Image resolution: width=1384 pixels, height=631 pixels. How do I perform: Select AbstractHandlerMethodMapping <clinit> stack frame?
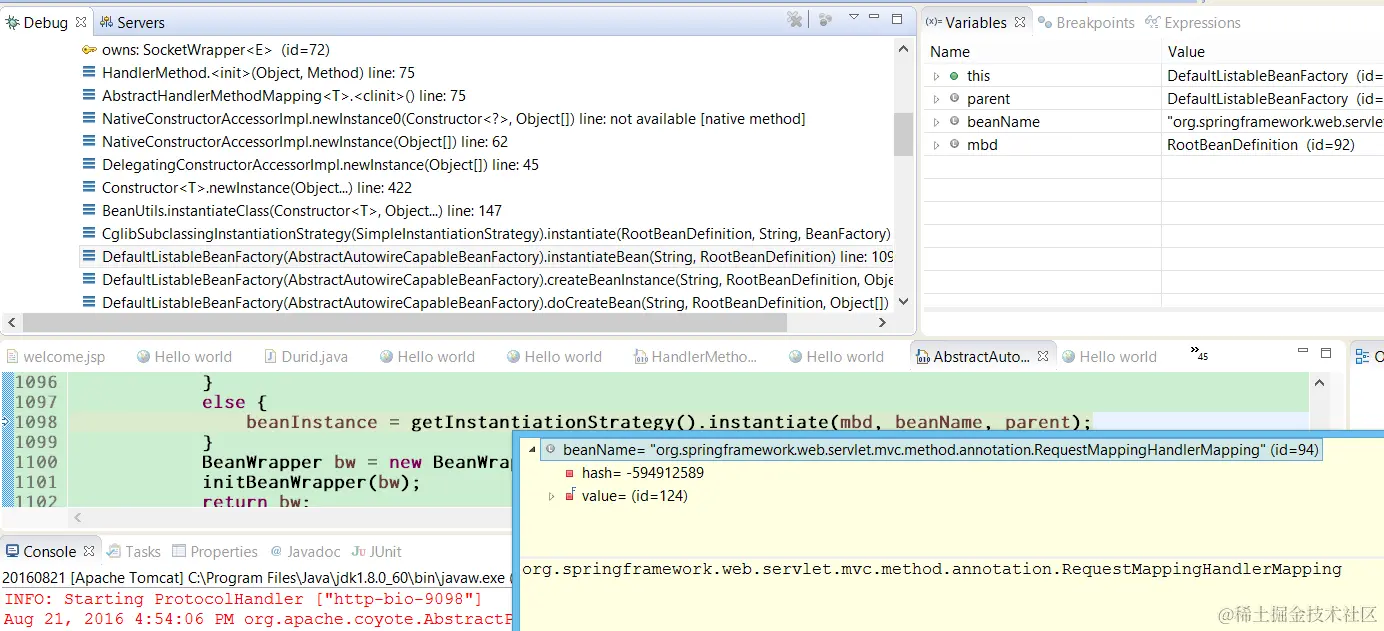coord(284,96)
